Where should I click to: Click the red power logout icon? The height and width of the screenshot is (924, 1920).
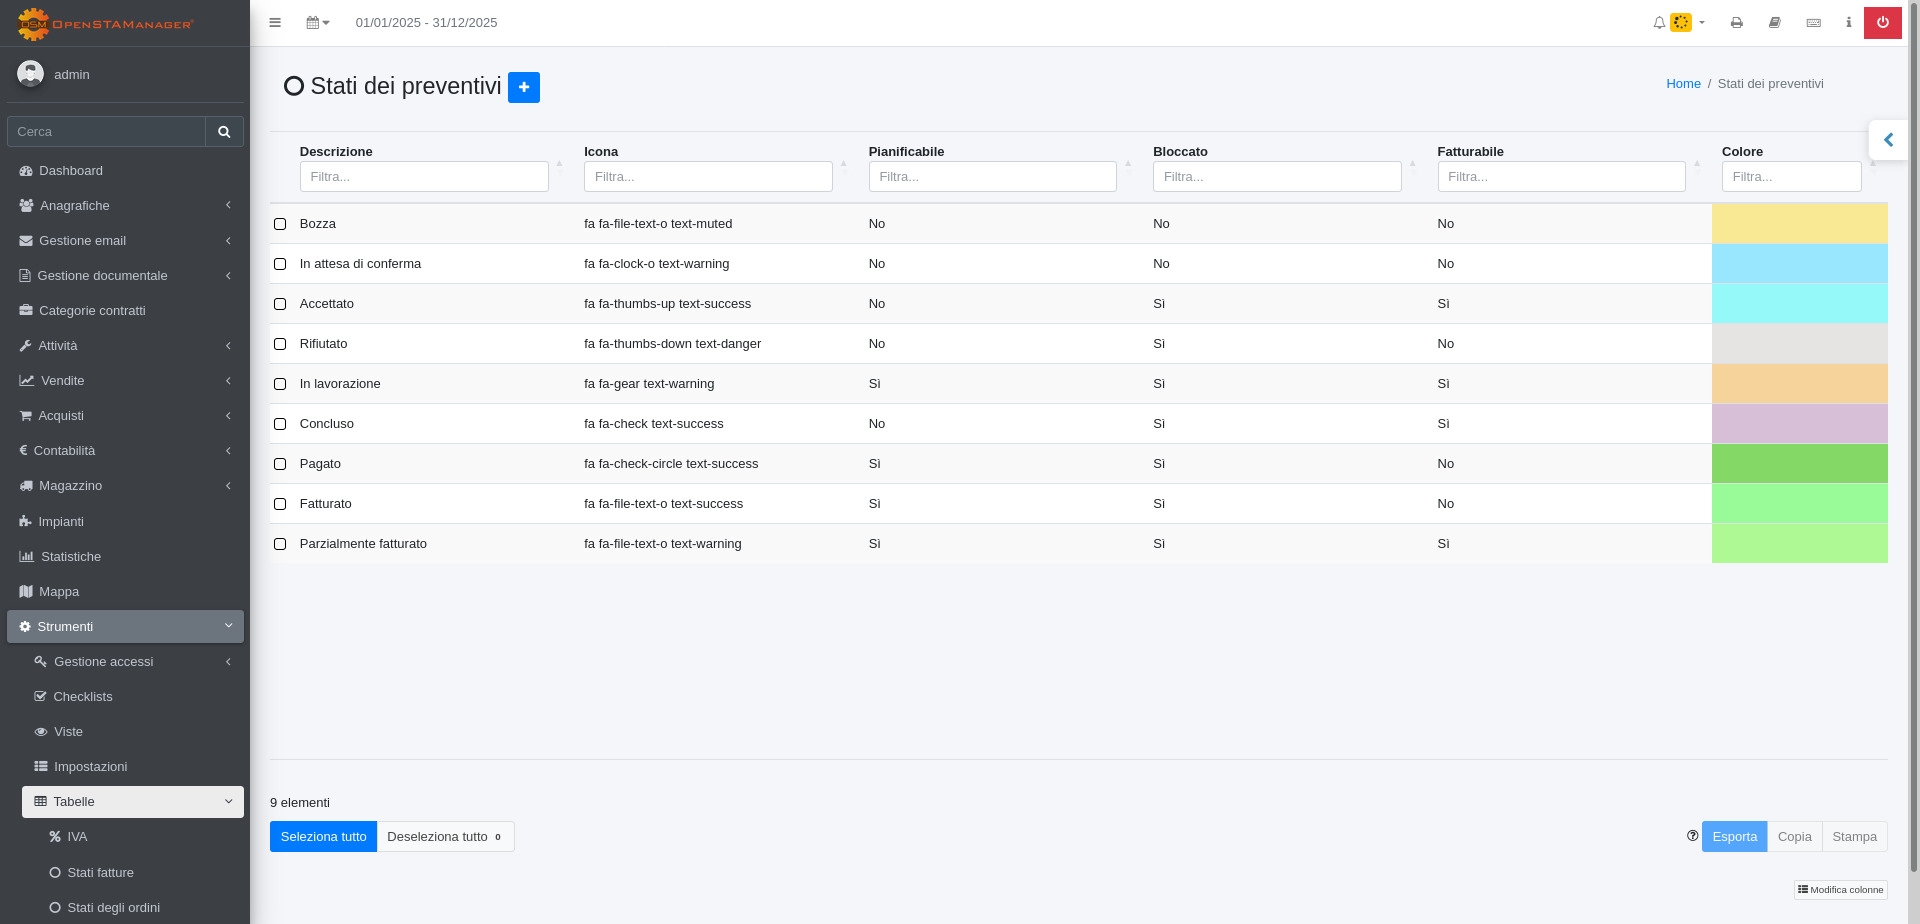pos(1882,22)
